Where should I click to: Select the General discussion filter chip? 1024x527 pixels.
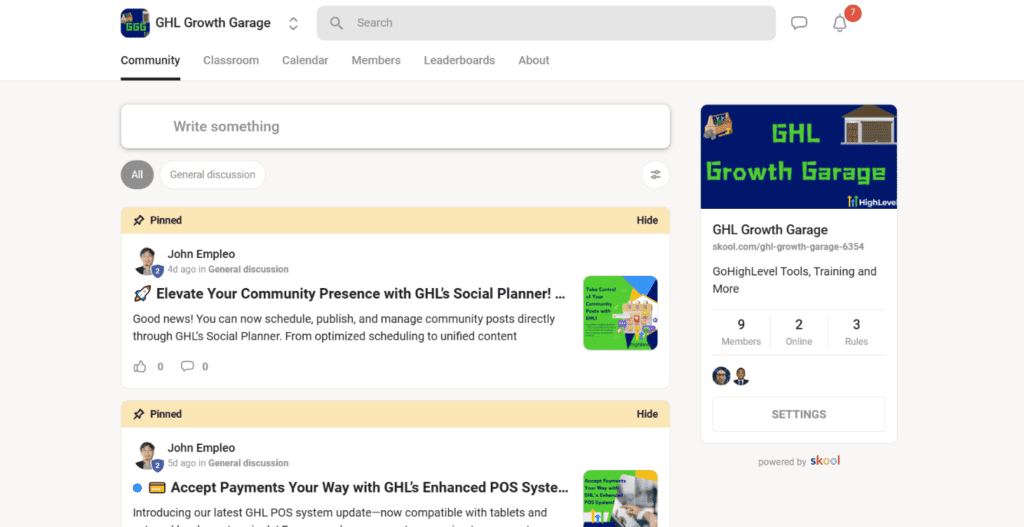[x=212, y=175]
